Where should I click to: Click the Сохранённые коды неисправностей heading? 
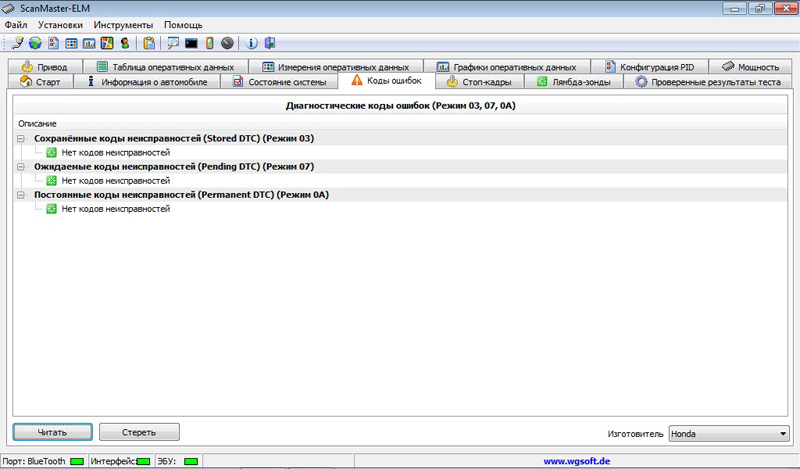click(174, 138)
